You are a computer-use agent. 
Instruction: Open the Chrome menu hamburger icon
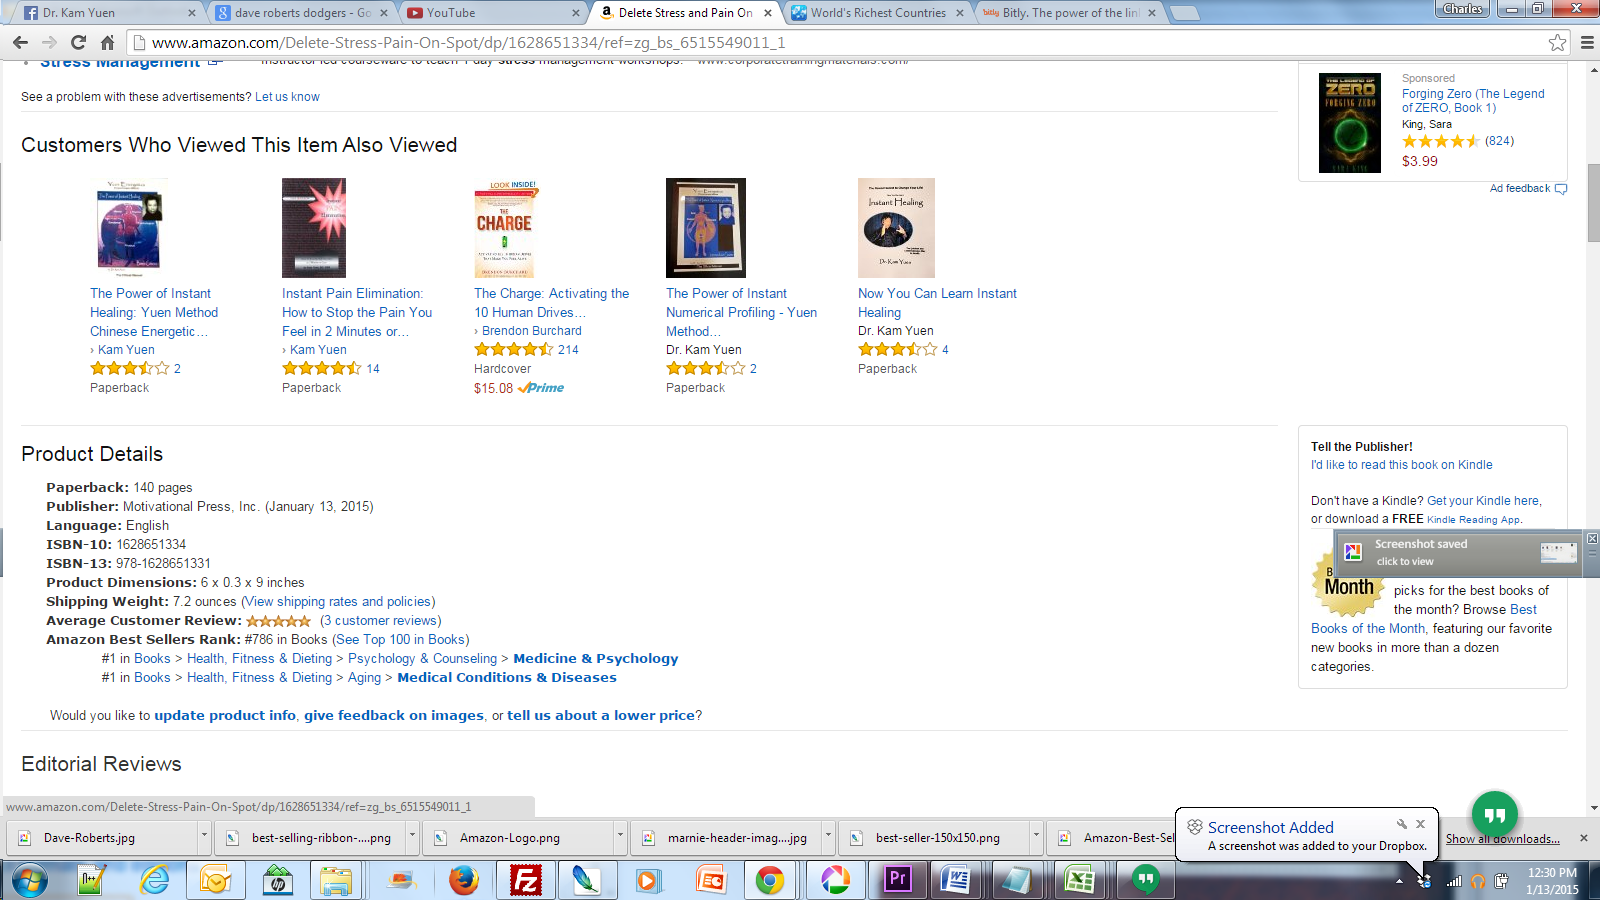pyautogui.click(x=1587, y=42)
